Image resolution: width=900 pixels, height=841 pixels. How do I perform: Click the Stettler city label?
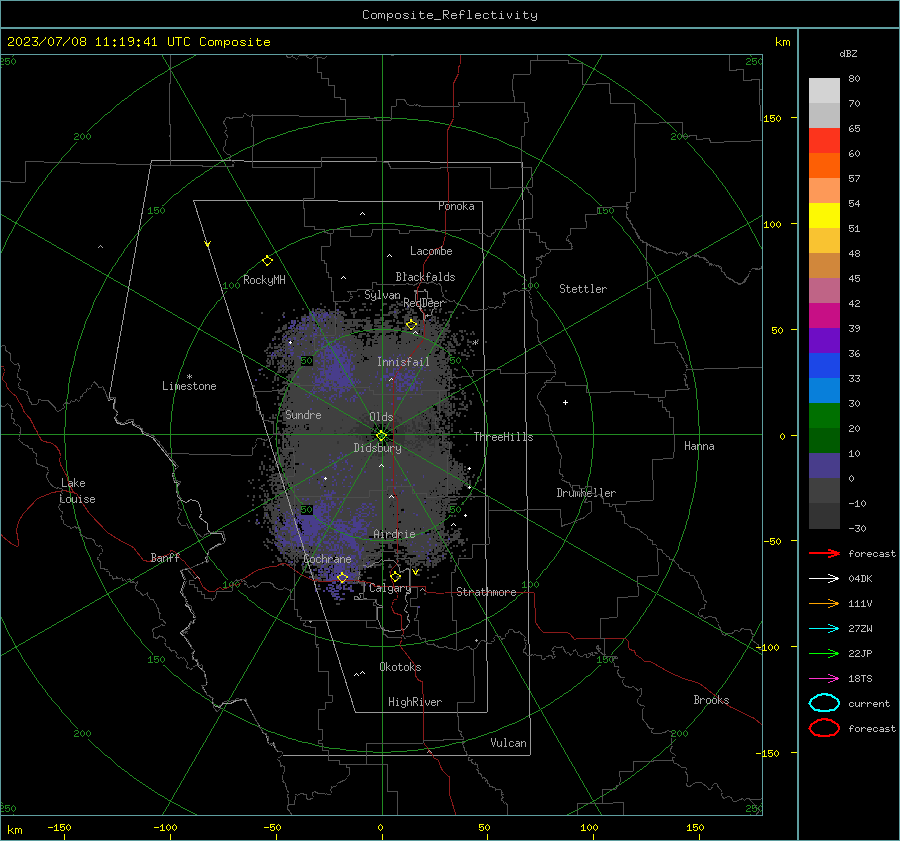(x=583, y=289)
